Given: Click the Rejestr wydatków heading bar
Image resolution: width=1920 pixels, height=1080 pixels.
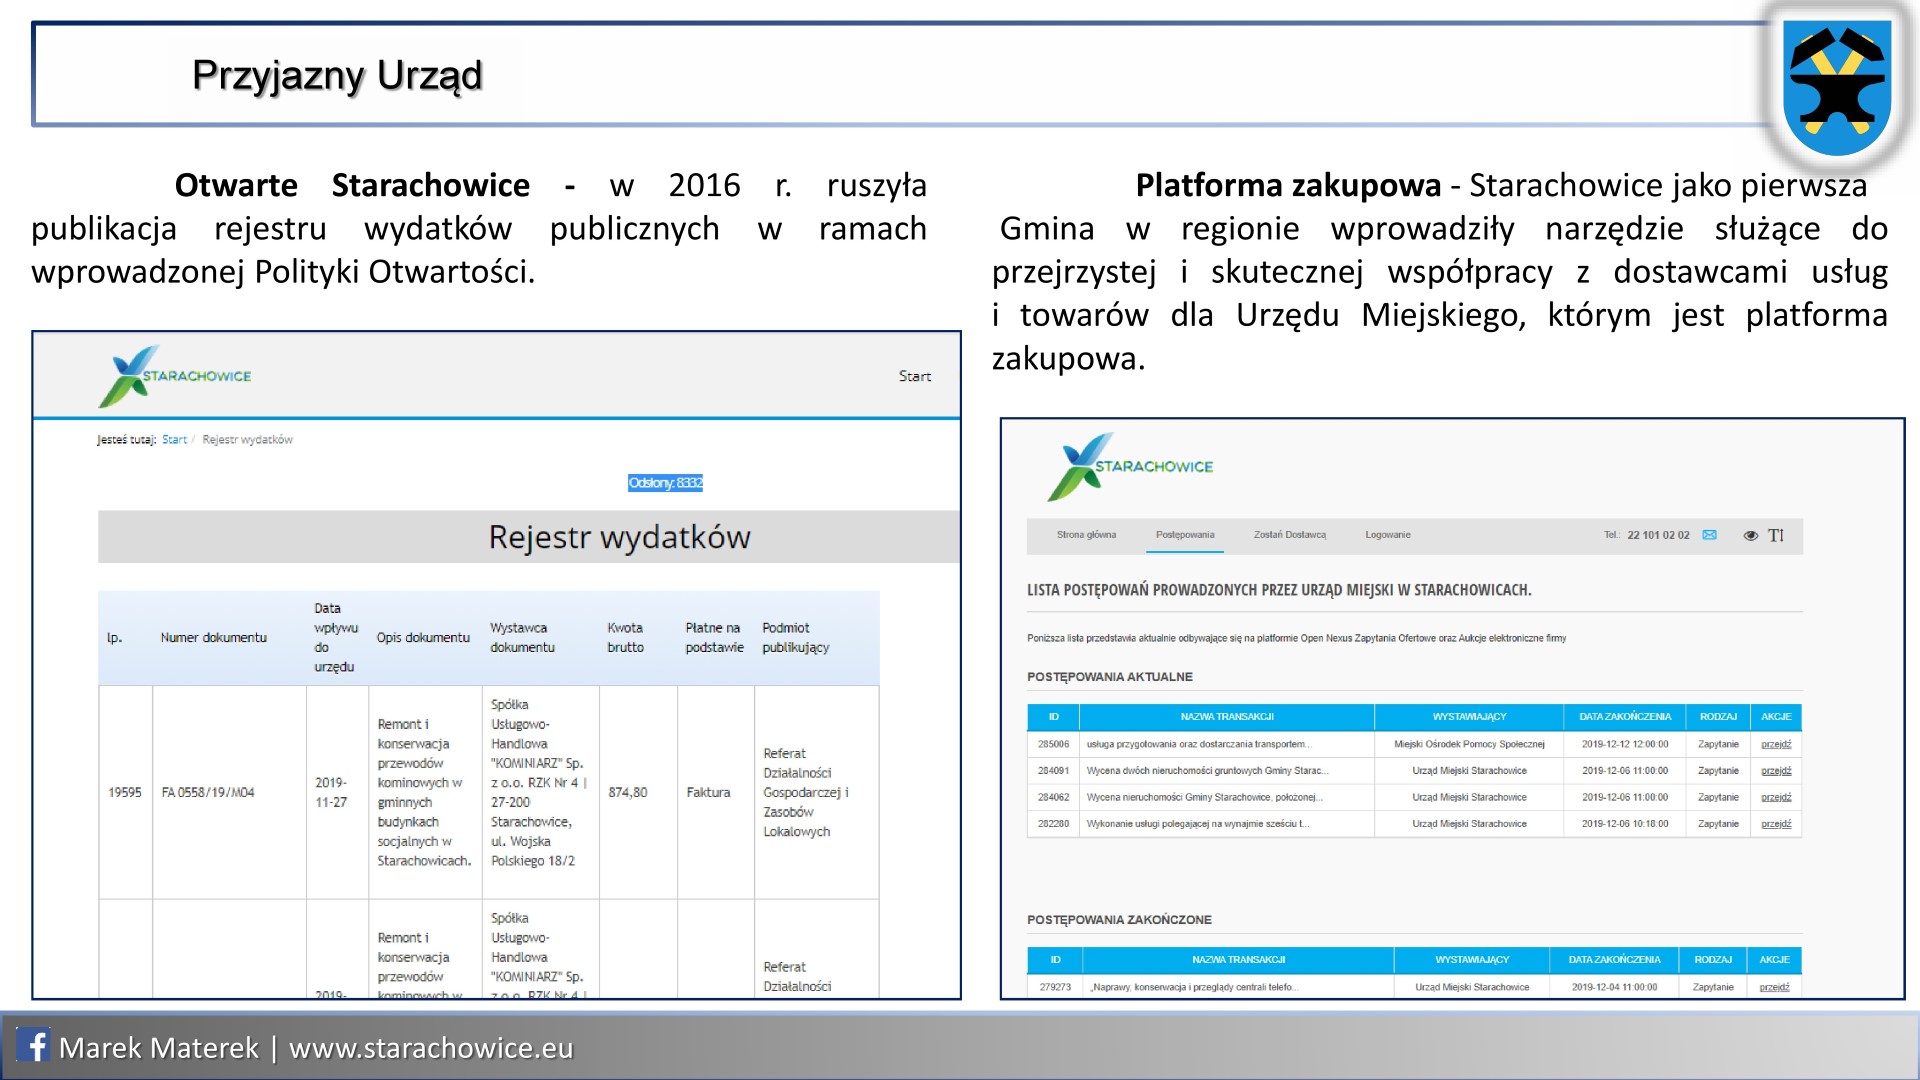Looking at the screenshot, I should 529,537.
